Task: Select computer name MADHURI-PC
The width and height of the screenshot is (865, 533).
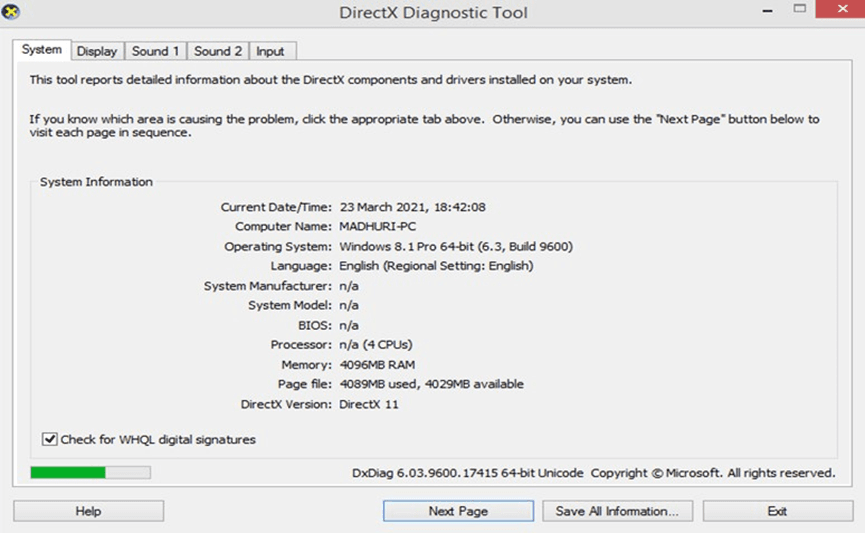Action: (378, 227)
